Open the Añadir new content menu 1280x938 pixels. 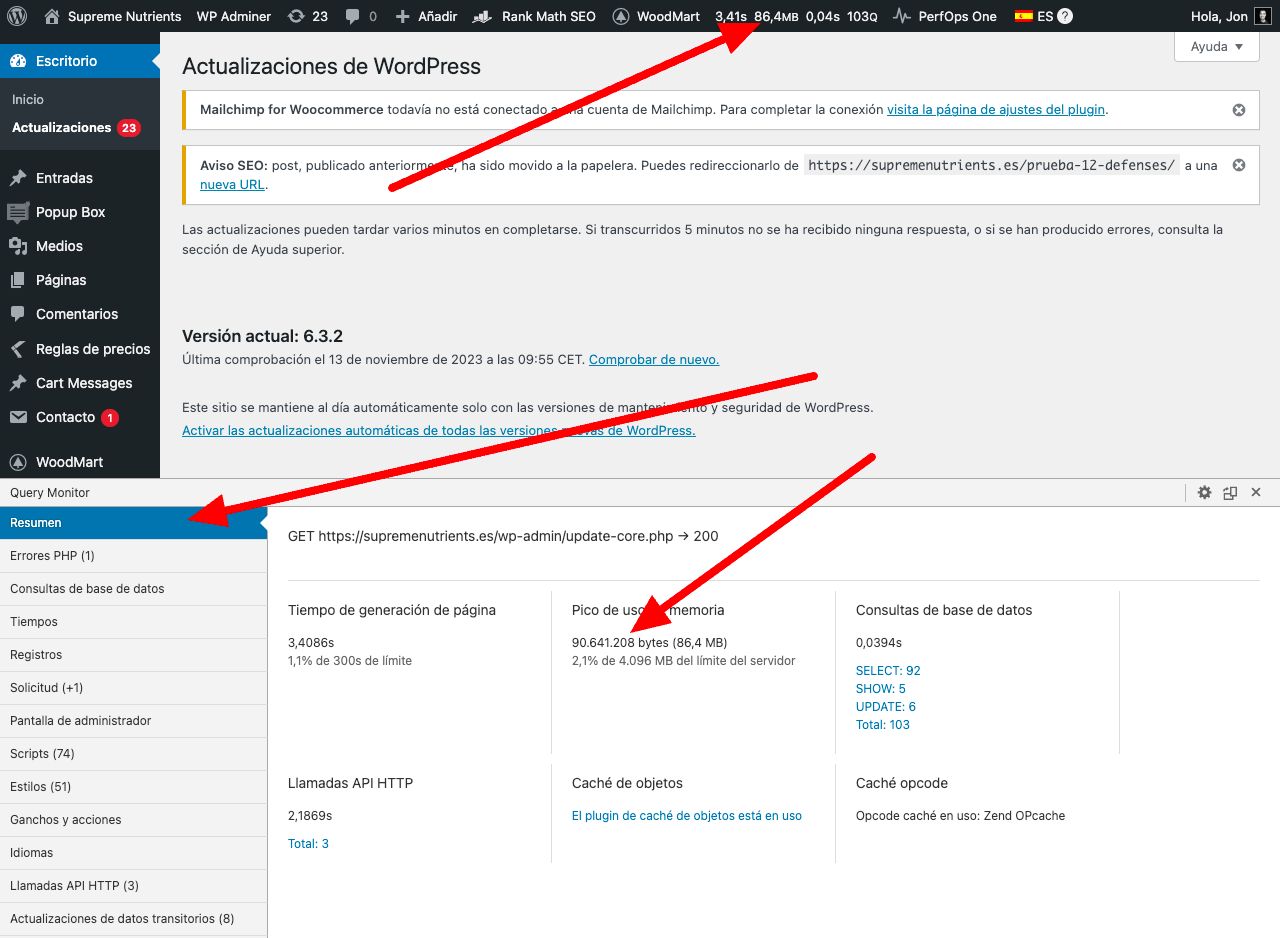pos(426,16)
